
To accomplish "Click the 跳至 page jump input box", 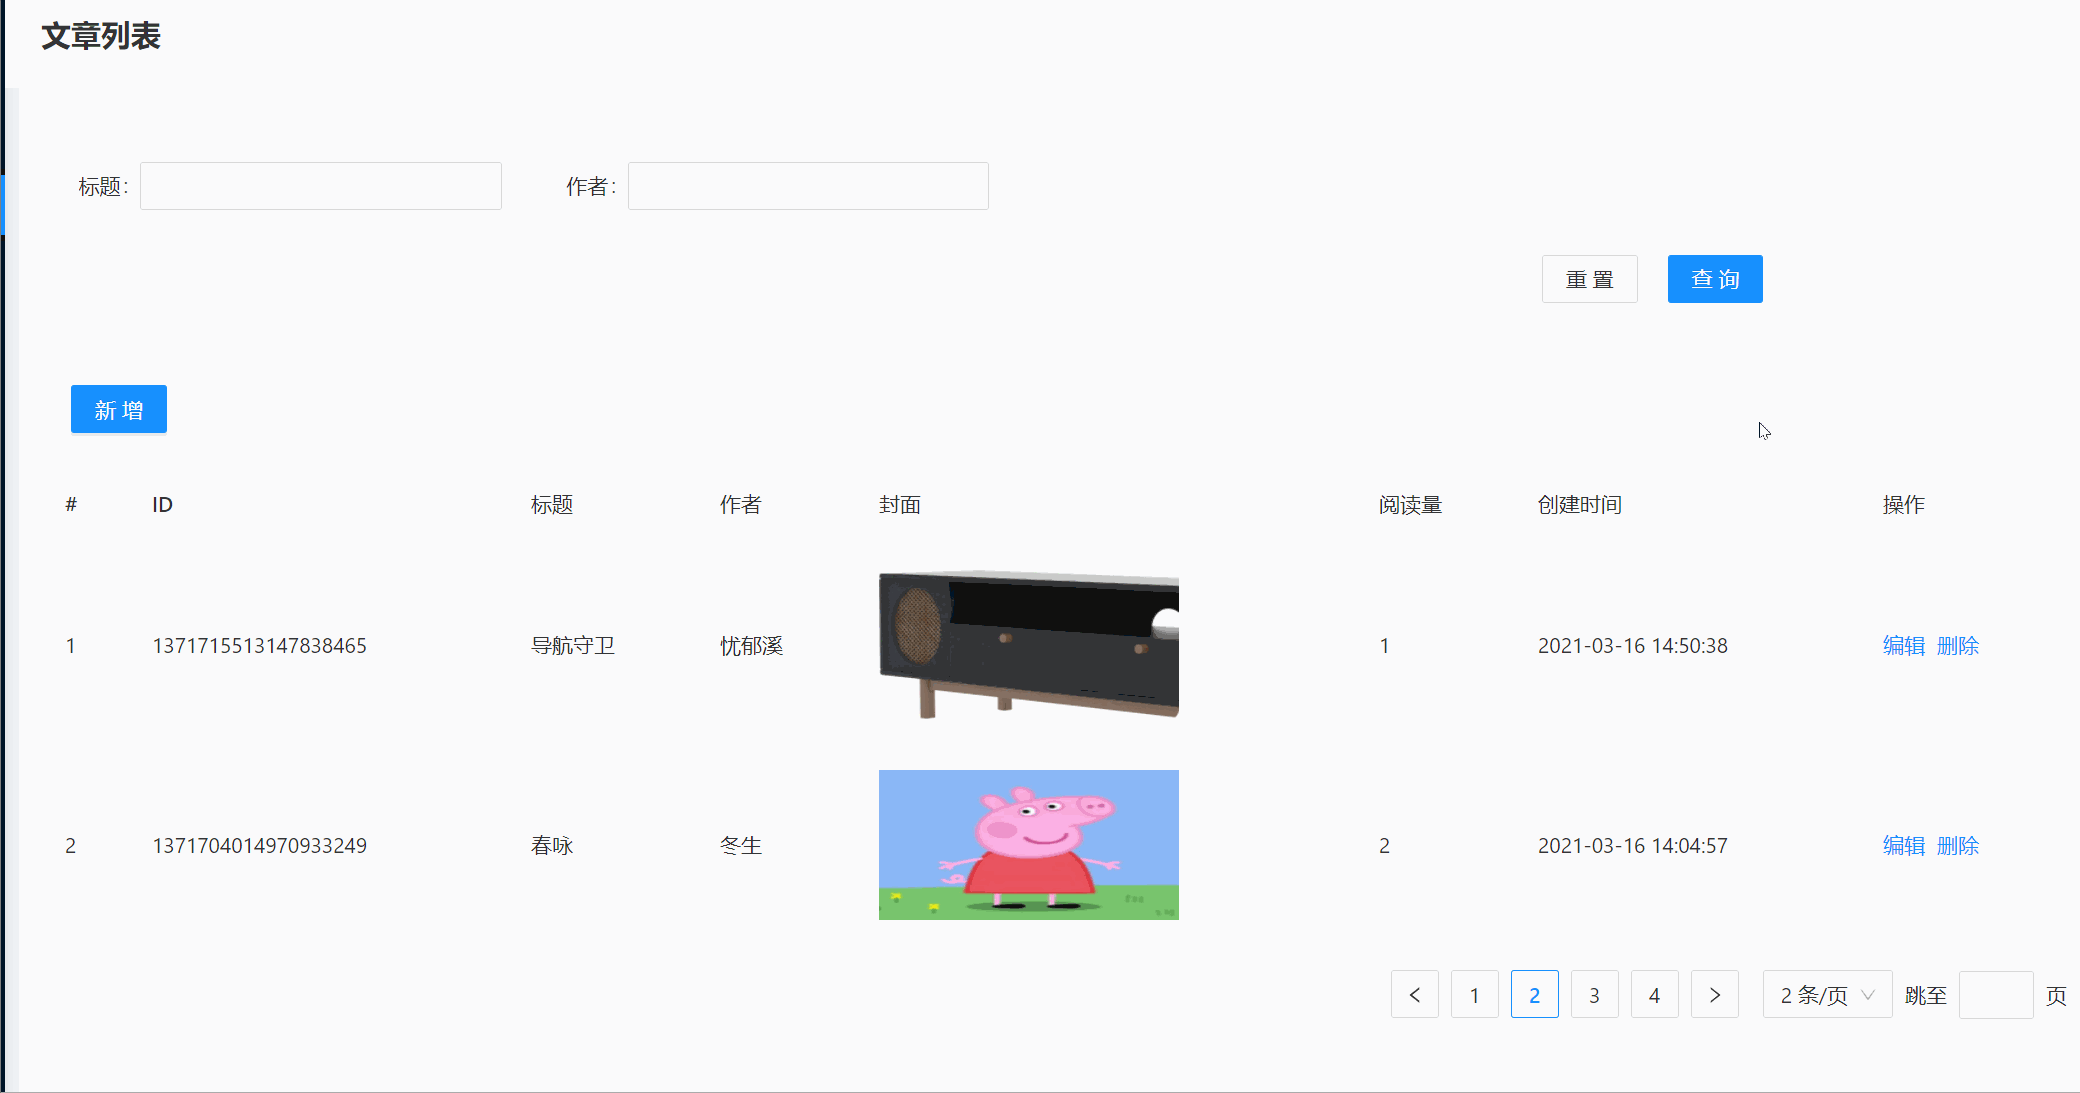I will click(1995, 995).
